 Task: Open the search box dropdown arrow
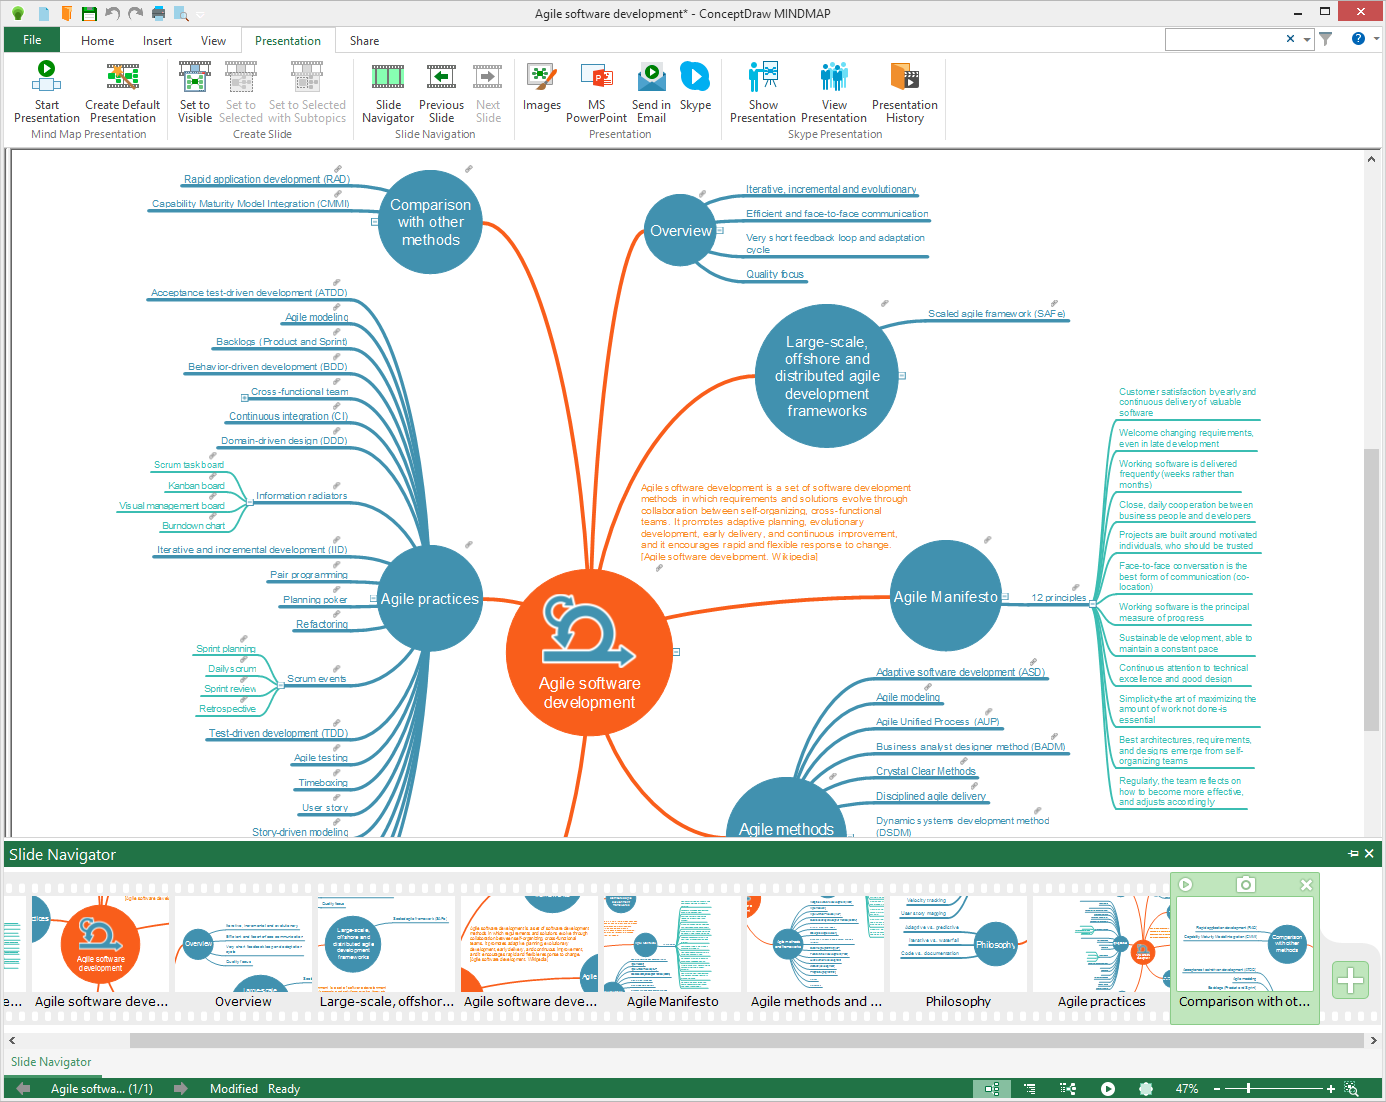coord(1306,40)
